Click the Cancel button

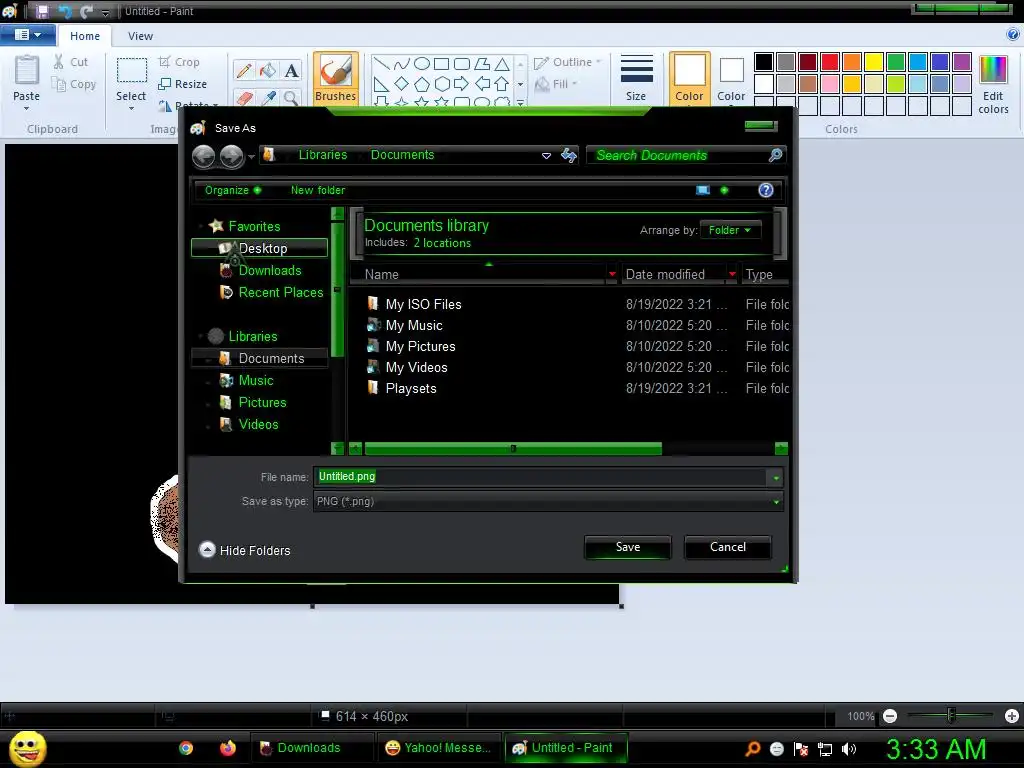(x=728, y=547)
